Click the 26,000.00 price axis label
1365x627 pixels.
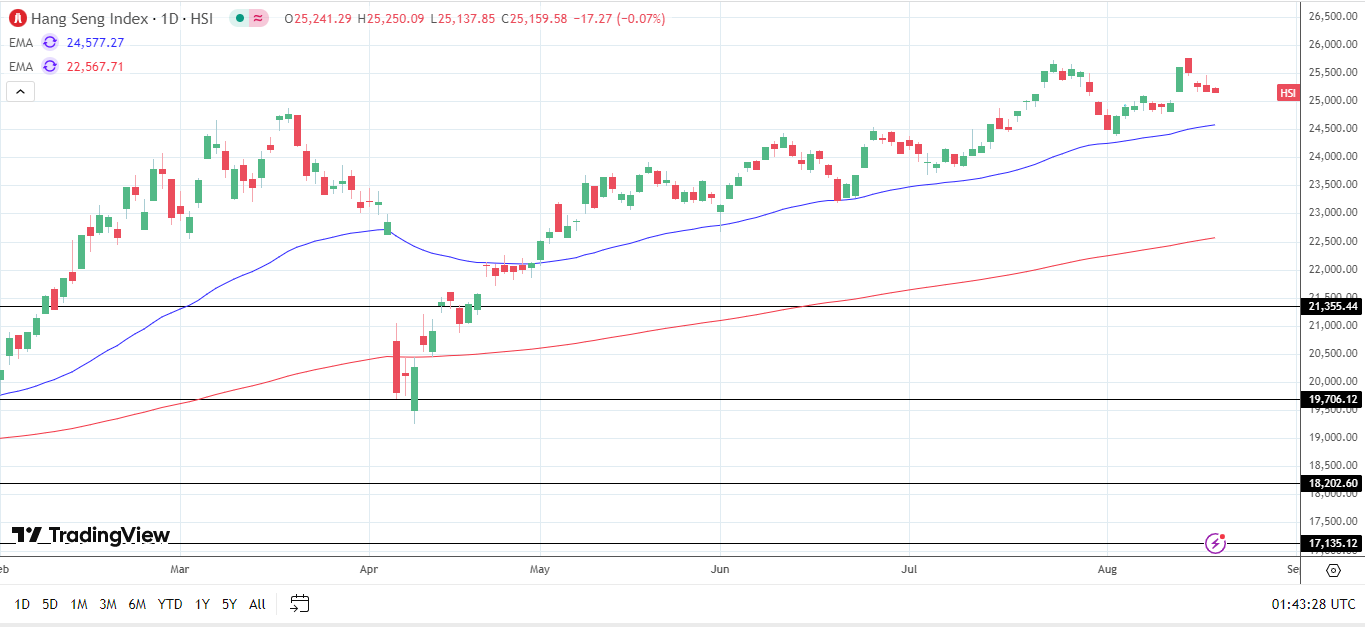[x=1333, y=44]
